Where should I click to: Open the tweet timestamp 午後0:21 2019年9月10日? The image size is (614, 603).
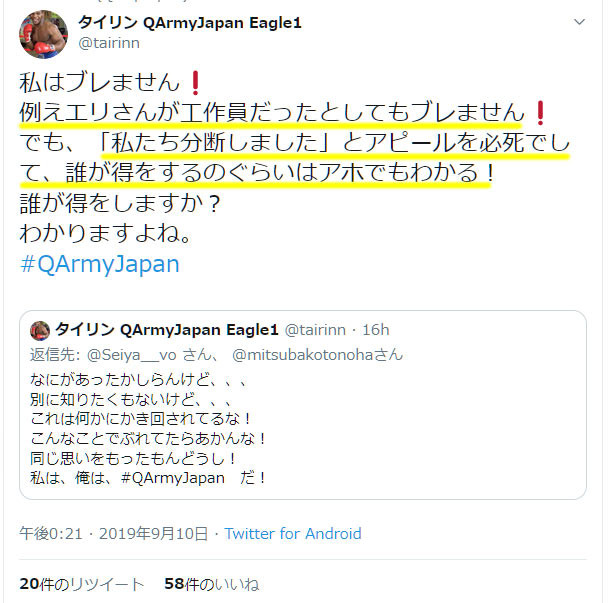click(113, 533)
